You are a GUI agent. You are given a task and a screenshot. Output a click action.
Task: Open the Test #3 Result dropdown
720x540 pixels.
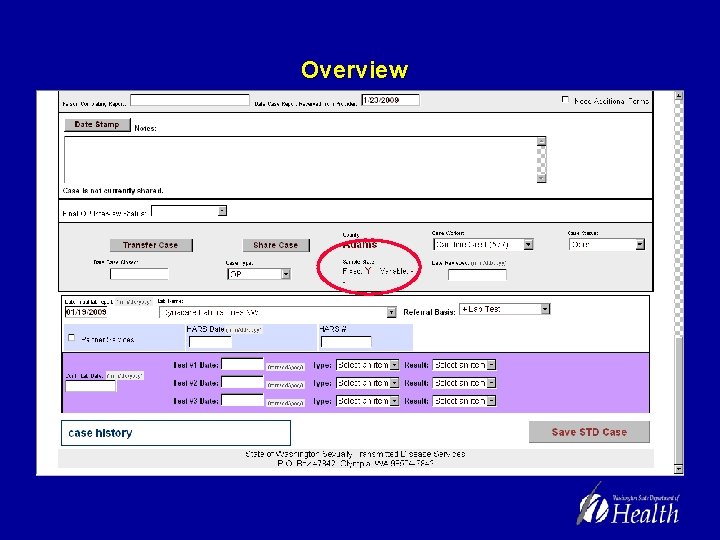tap(464, 401)
